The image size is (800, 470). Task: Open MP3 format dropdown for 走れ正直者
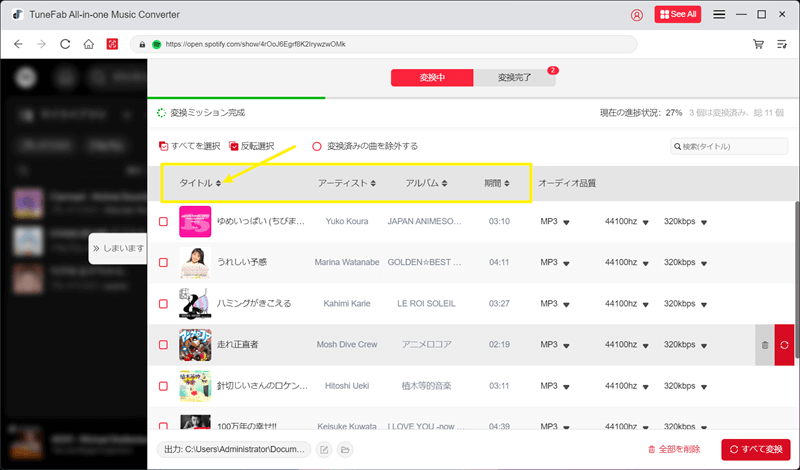566,345
